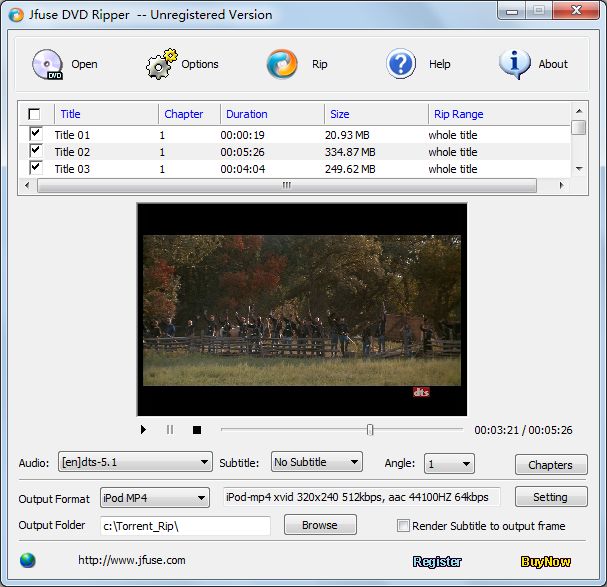Open the Options gear icon
This screenshot has width=607, height=587.
click(x=162, y=64)
